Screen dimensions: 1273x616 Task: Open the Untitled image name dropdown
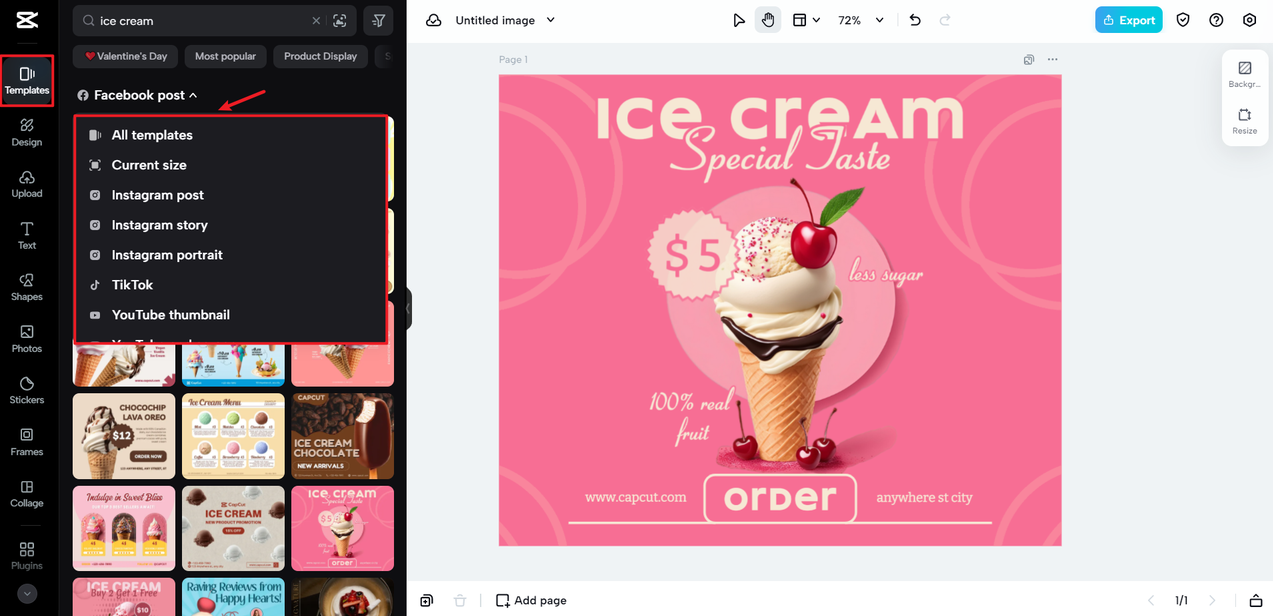click(x=505, y=20)
